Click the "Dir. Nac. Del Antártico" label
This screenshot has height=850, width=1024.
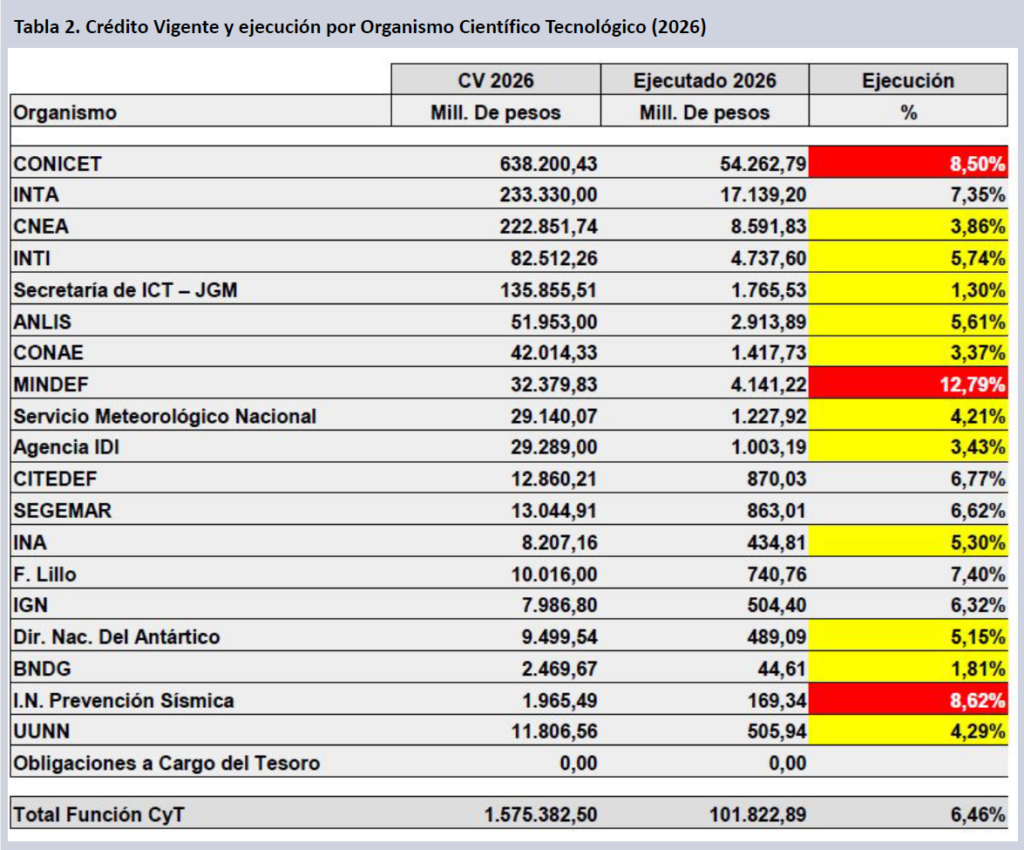[x=117, y=637]
